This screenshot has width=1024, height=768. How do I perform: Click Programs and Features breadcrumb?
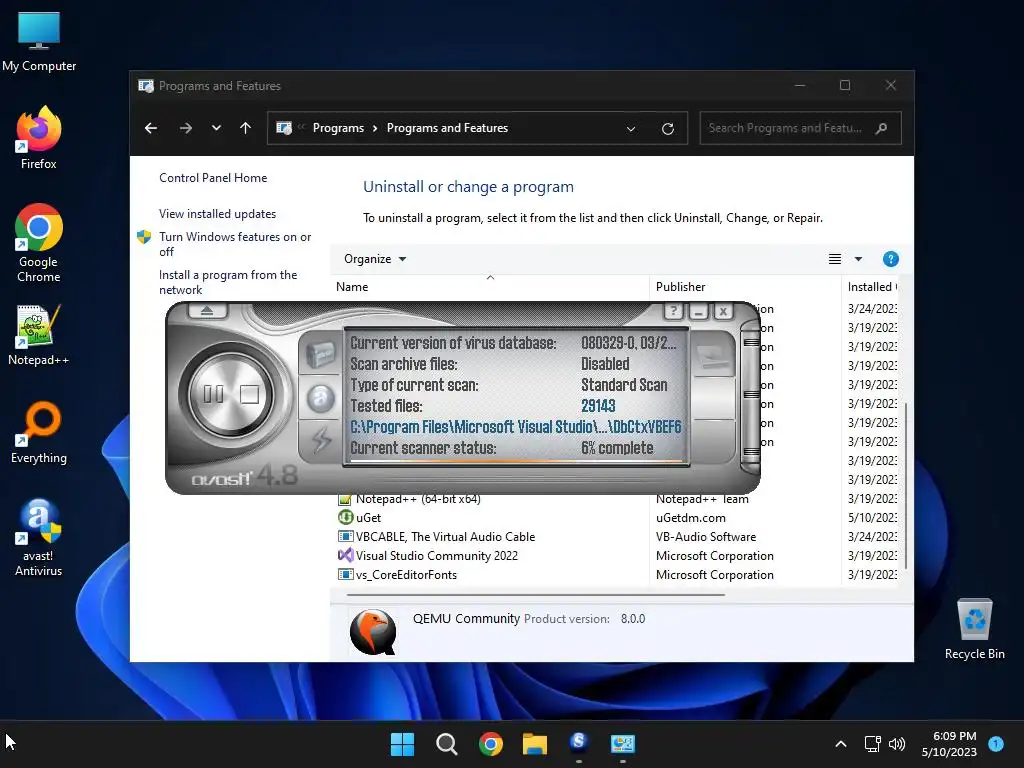(x=447, y=128)
